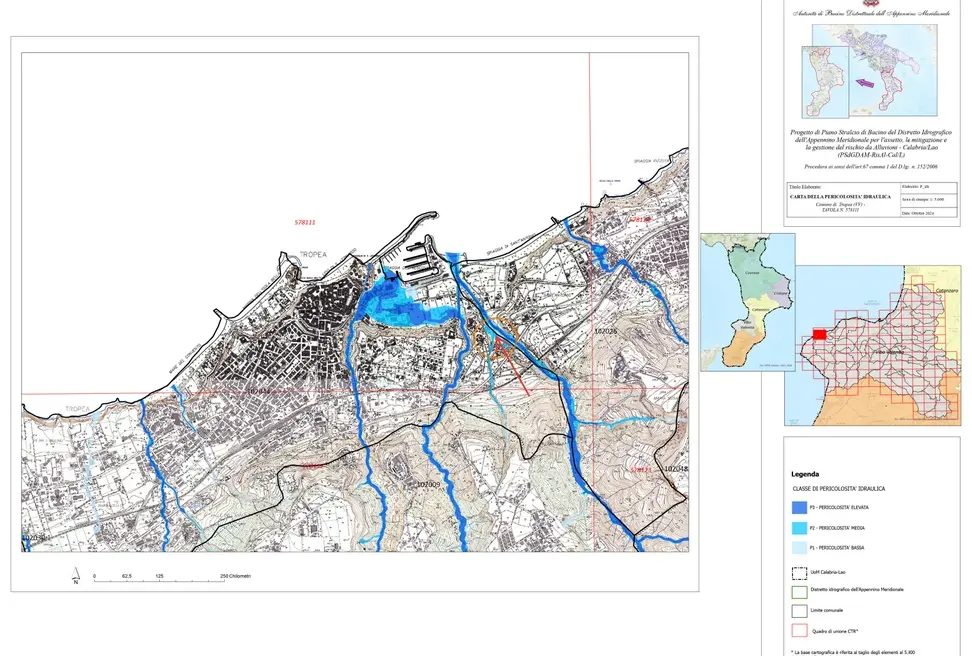Click the Legenda heading

point(805,474)
